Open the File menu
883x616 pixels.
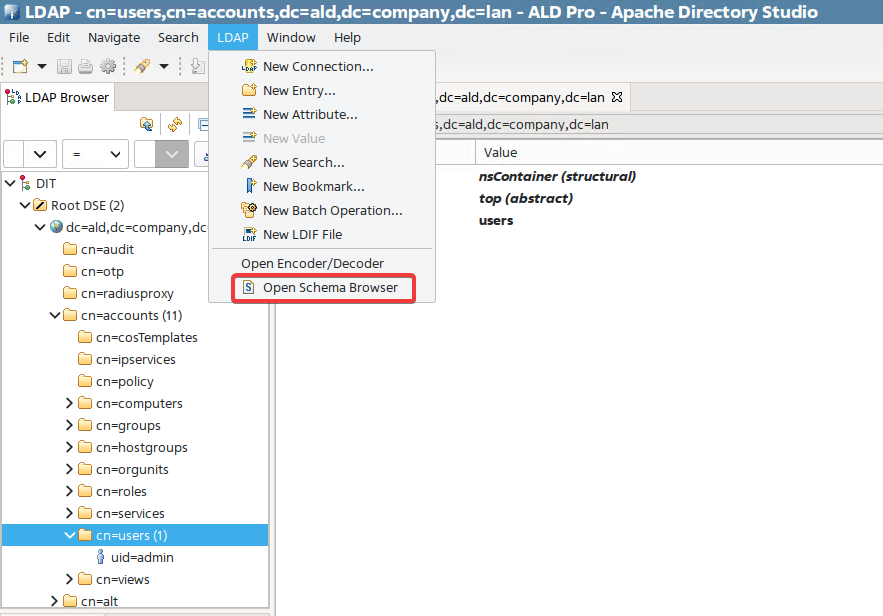coord(19,37)
